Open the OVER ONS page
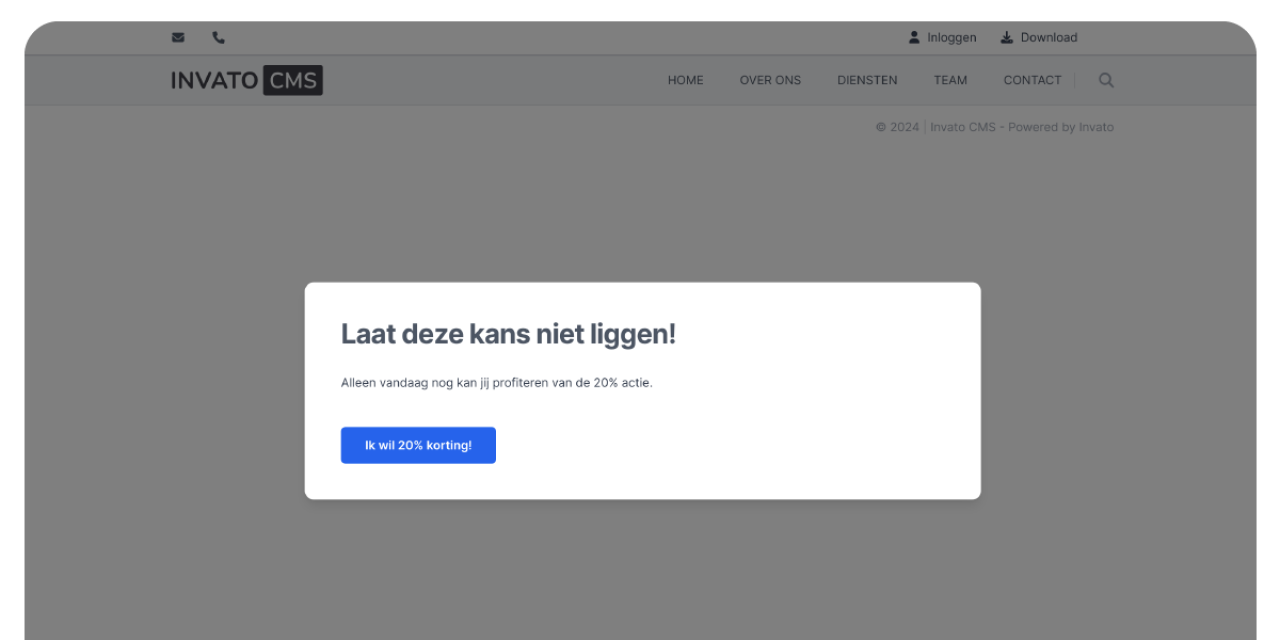The image size is (1280, 640). coord(770,81)
